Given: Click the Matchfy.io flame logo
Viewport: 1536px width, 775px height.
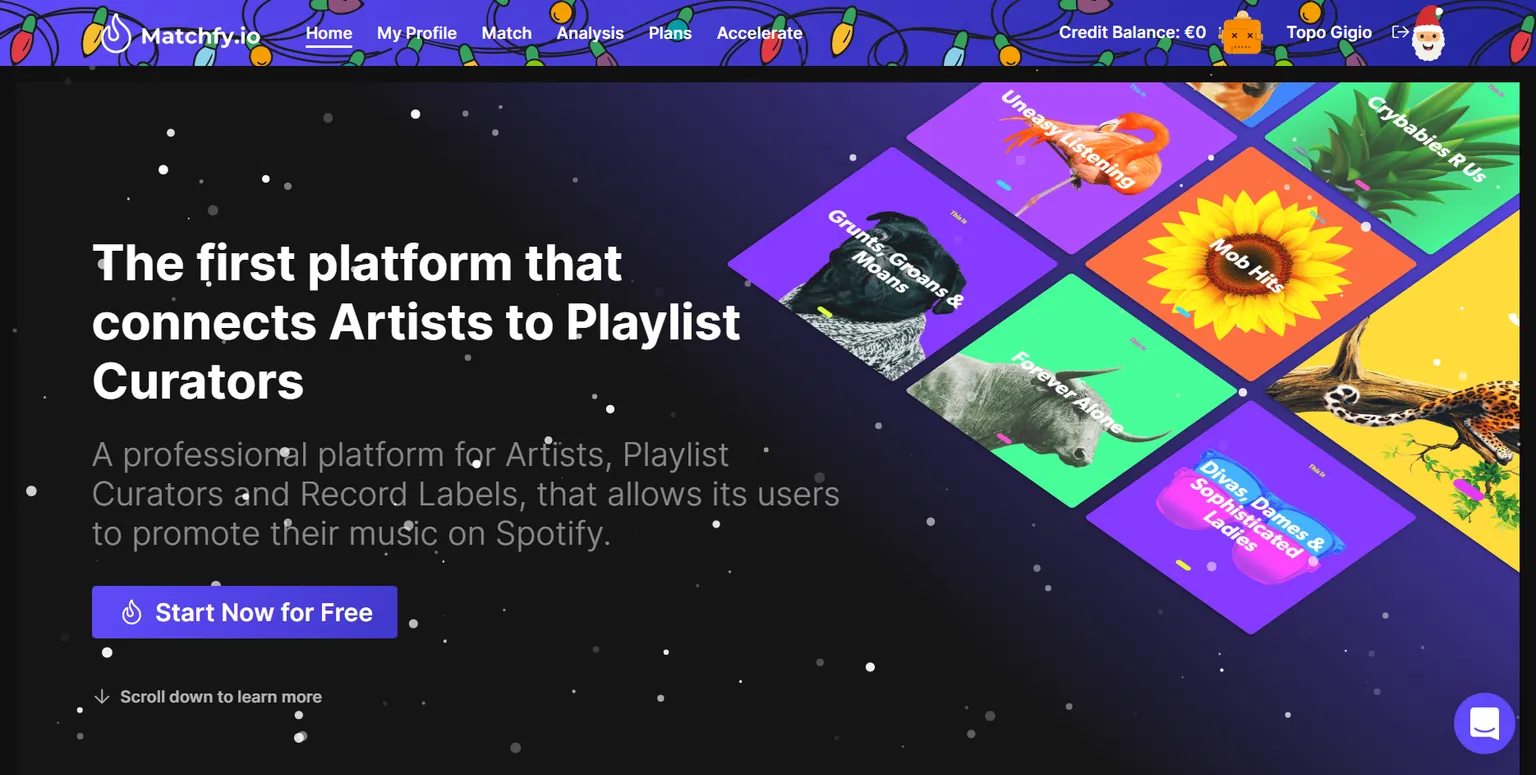Looking at the screenshot, I should click(117, 33).
